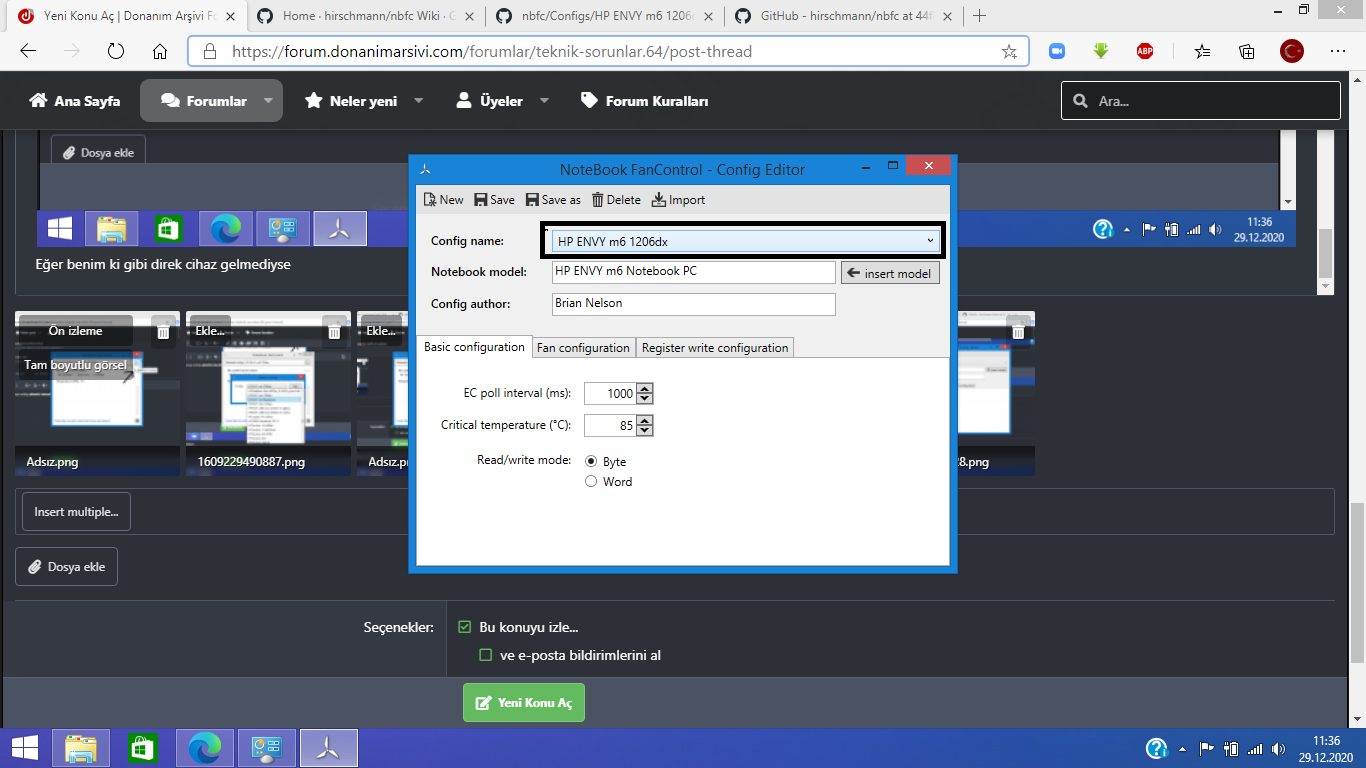Screen dimensions: 1366x768
Task: Uncheck the Bu konuyu izle checkbox
Action: coord(464,628)
